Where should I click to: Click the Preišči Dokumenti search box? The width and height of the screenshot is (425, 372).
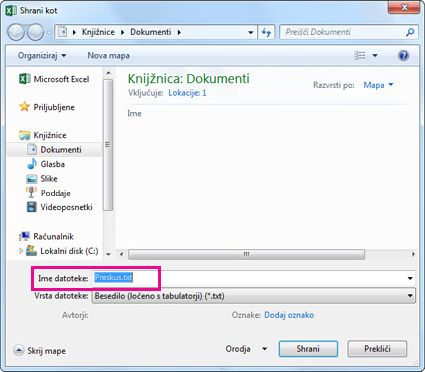[349, 32]
